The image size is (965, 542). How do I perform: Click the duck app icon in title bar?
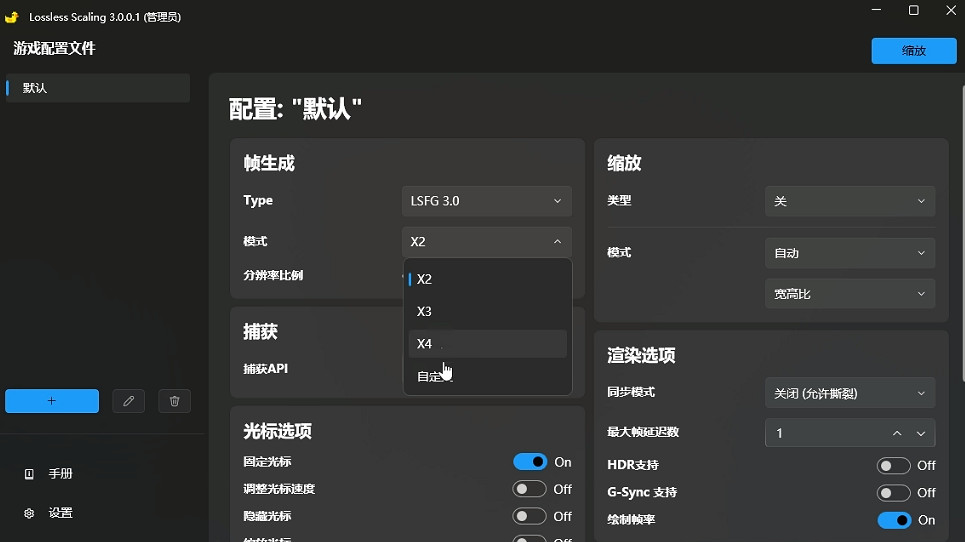tap(12, 17)
